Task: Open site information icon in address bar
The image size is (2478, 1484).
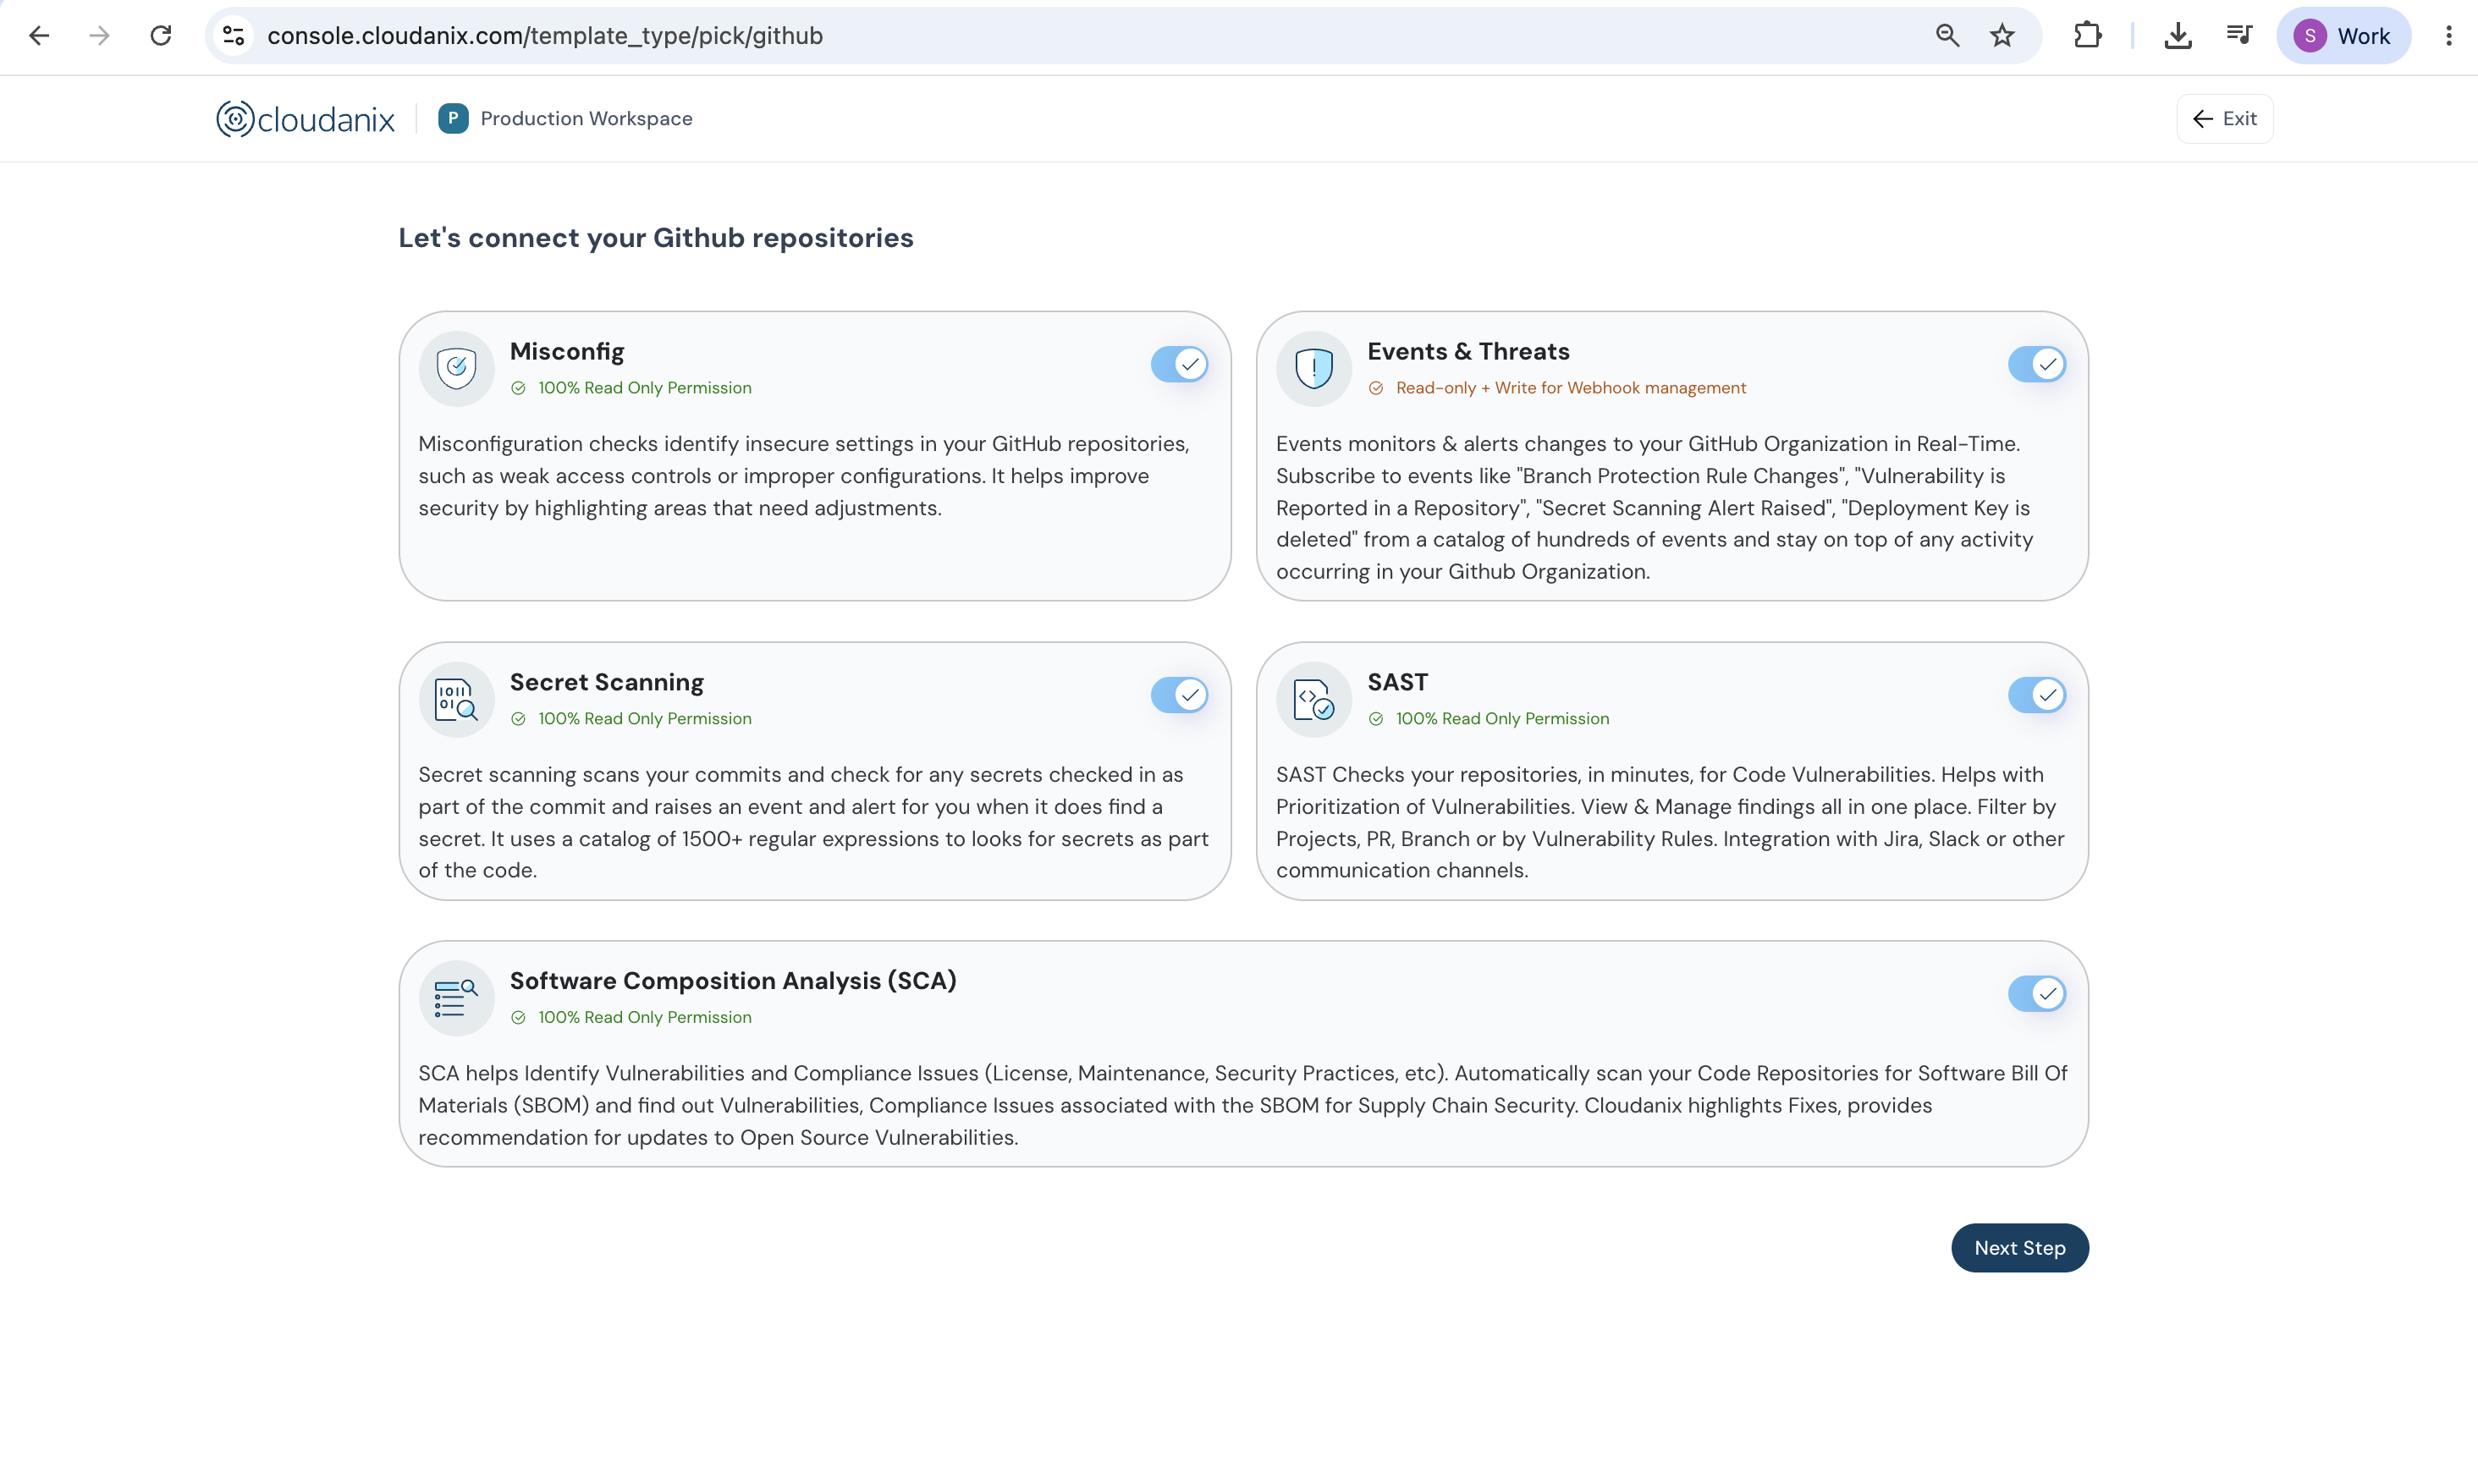Action: pos(233,36)
